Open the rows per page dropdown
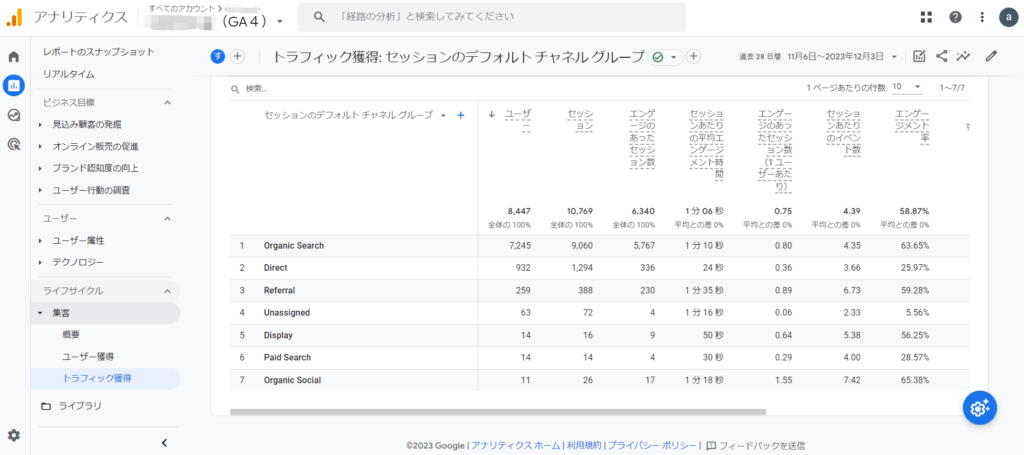 coord(907,88)
